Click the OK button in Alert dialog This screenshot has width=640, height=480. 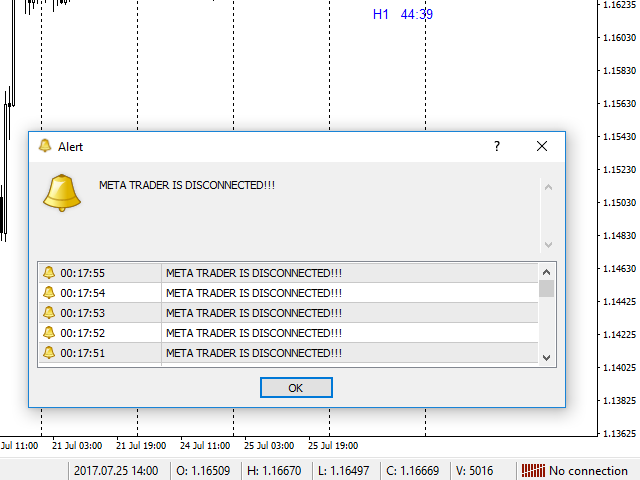point(295,388)
